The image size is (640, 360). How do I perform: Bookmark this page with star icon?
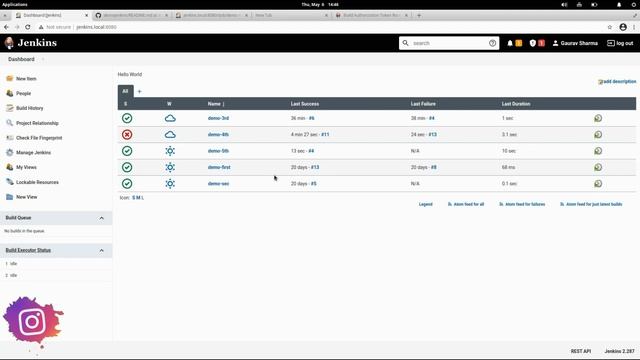(609, 27)
